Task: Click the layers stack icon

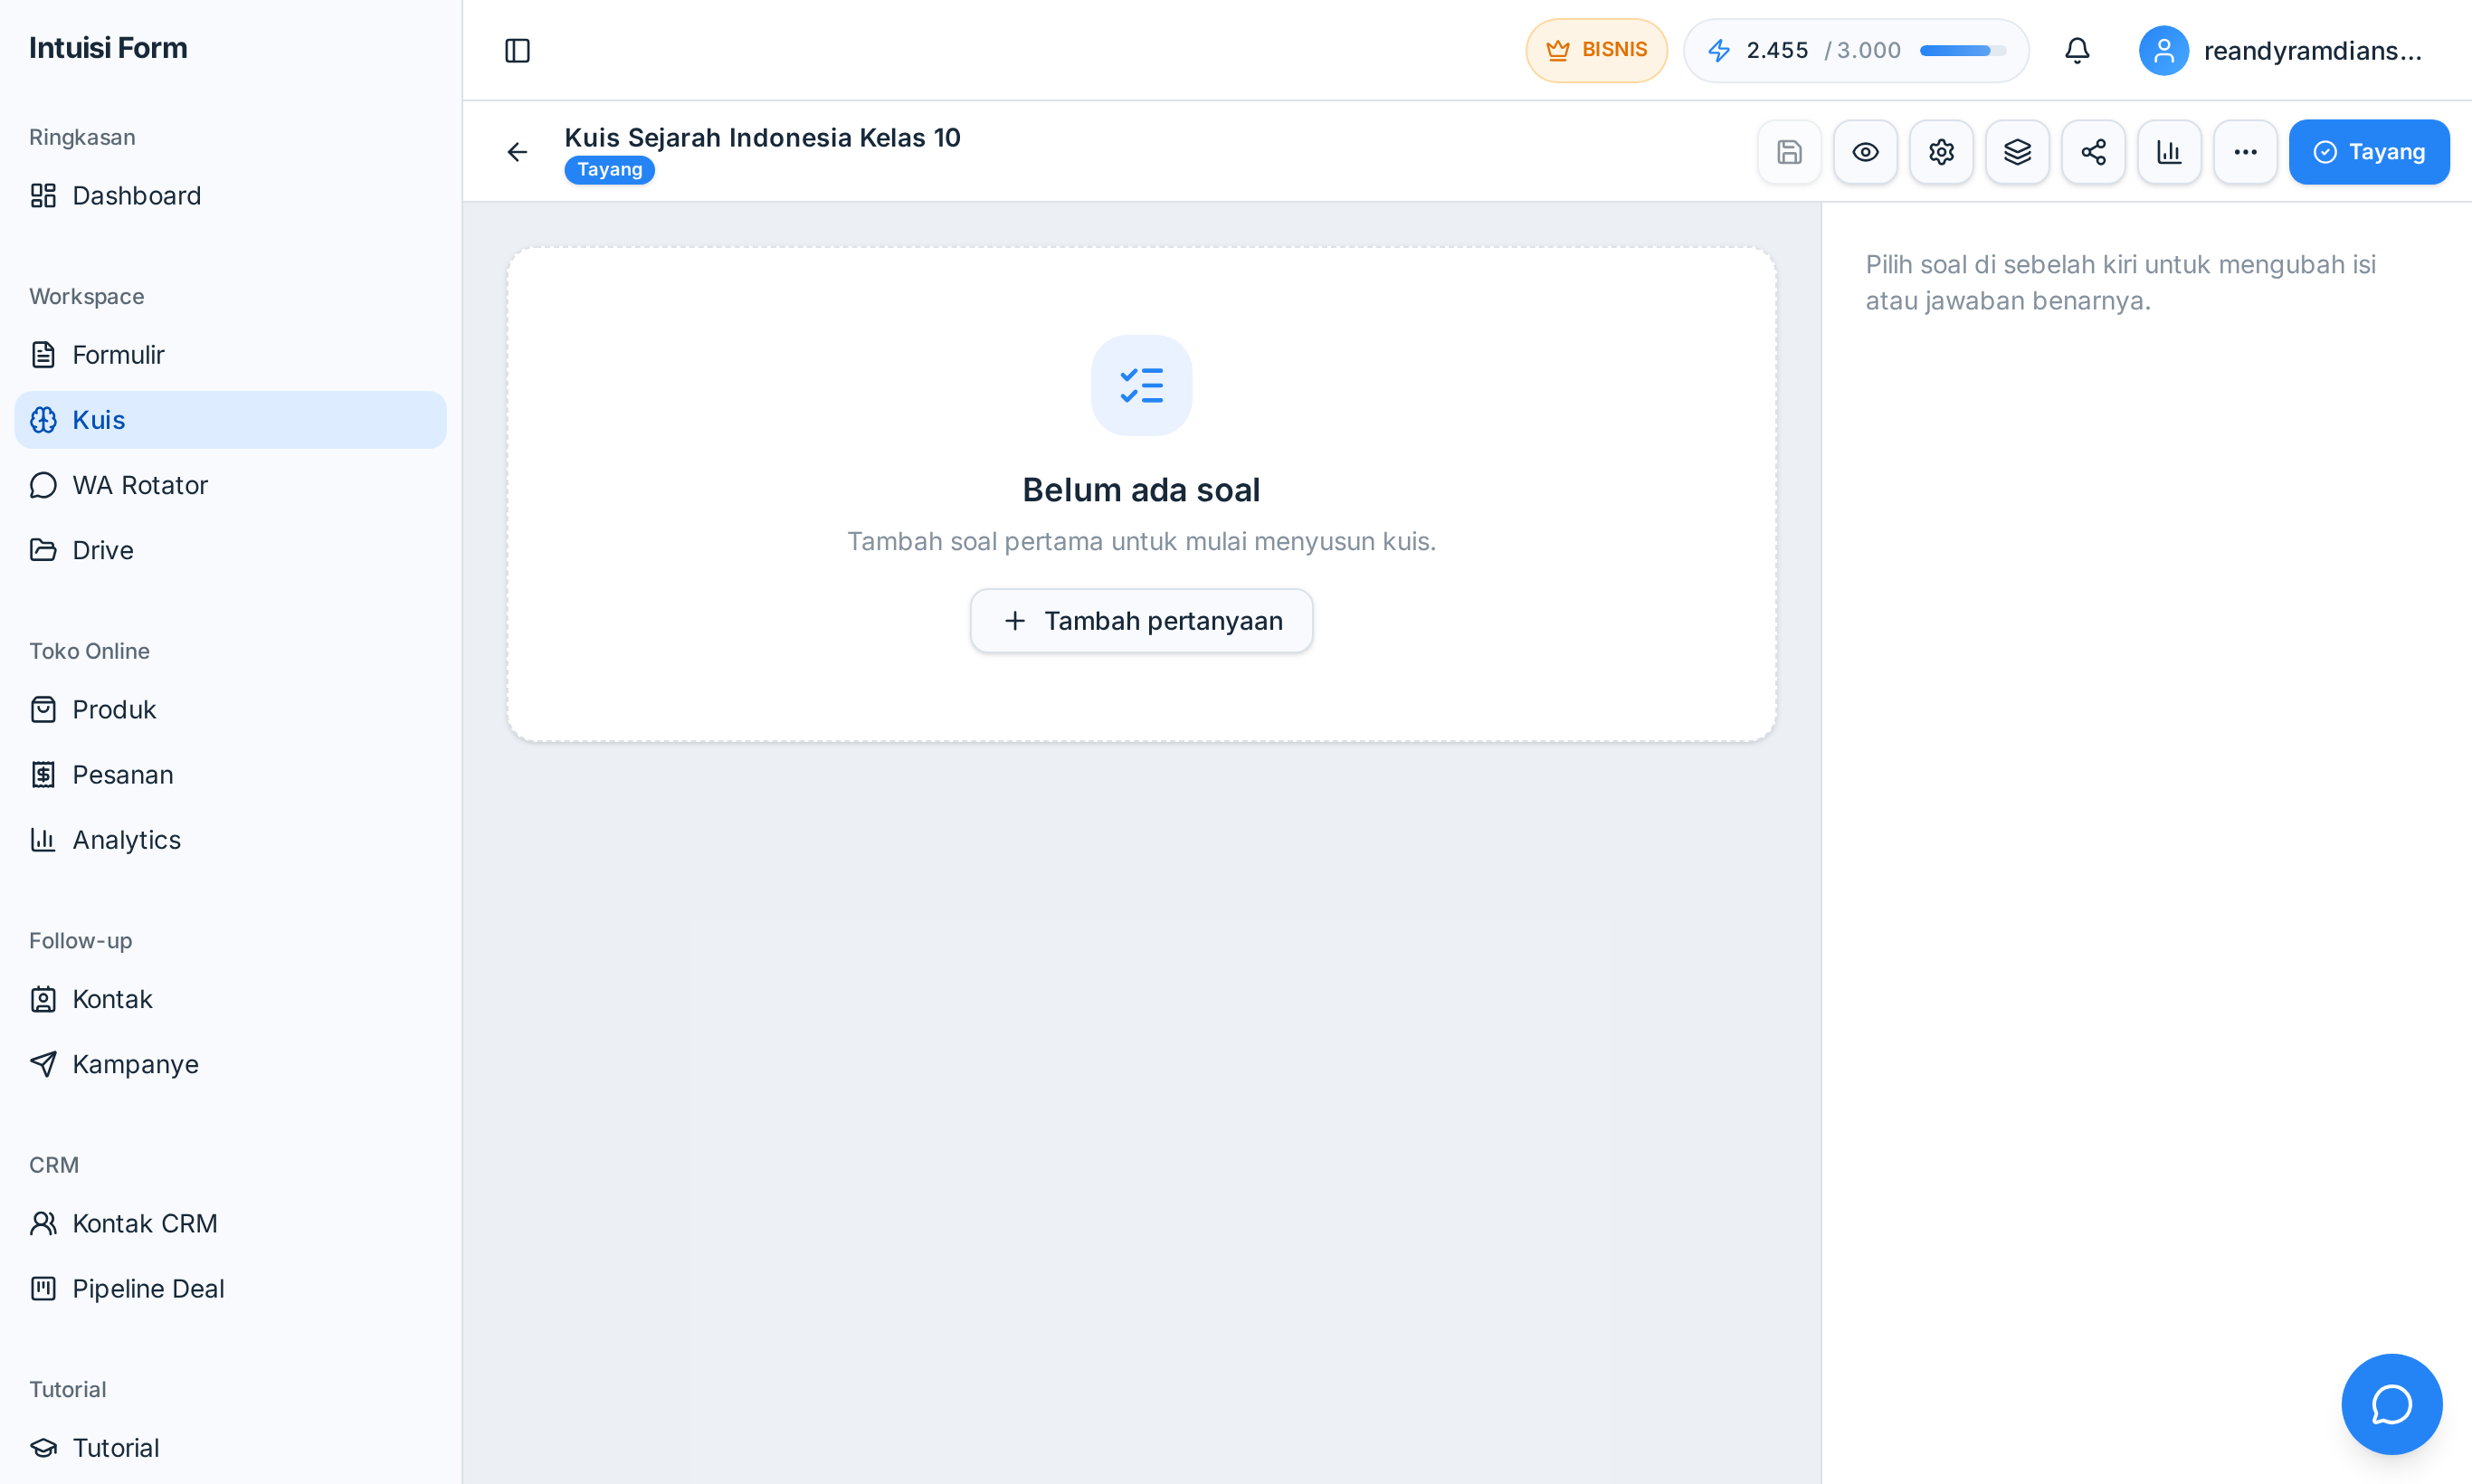Action: click(2017, 152)
